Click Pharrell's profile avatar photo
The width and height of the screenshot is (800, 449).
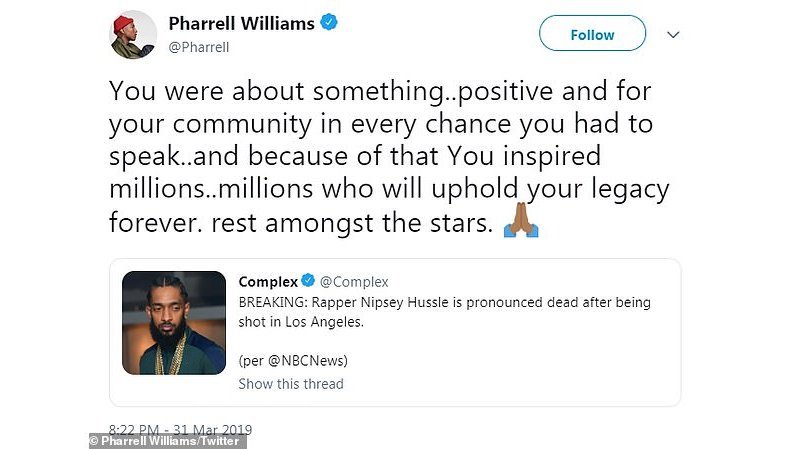133,35
